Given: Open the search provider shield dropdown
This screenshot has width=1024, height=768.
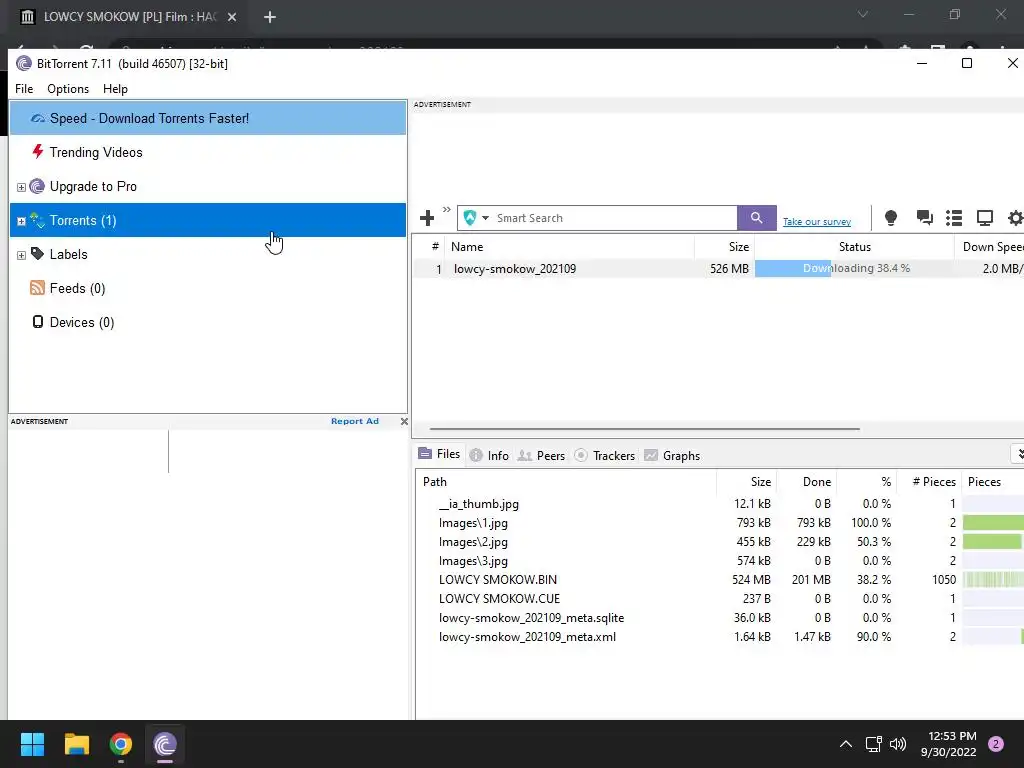Looking at the screenshot, I should point(475,218).
